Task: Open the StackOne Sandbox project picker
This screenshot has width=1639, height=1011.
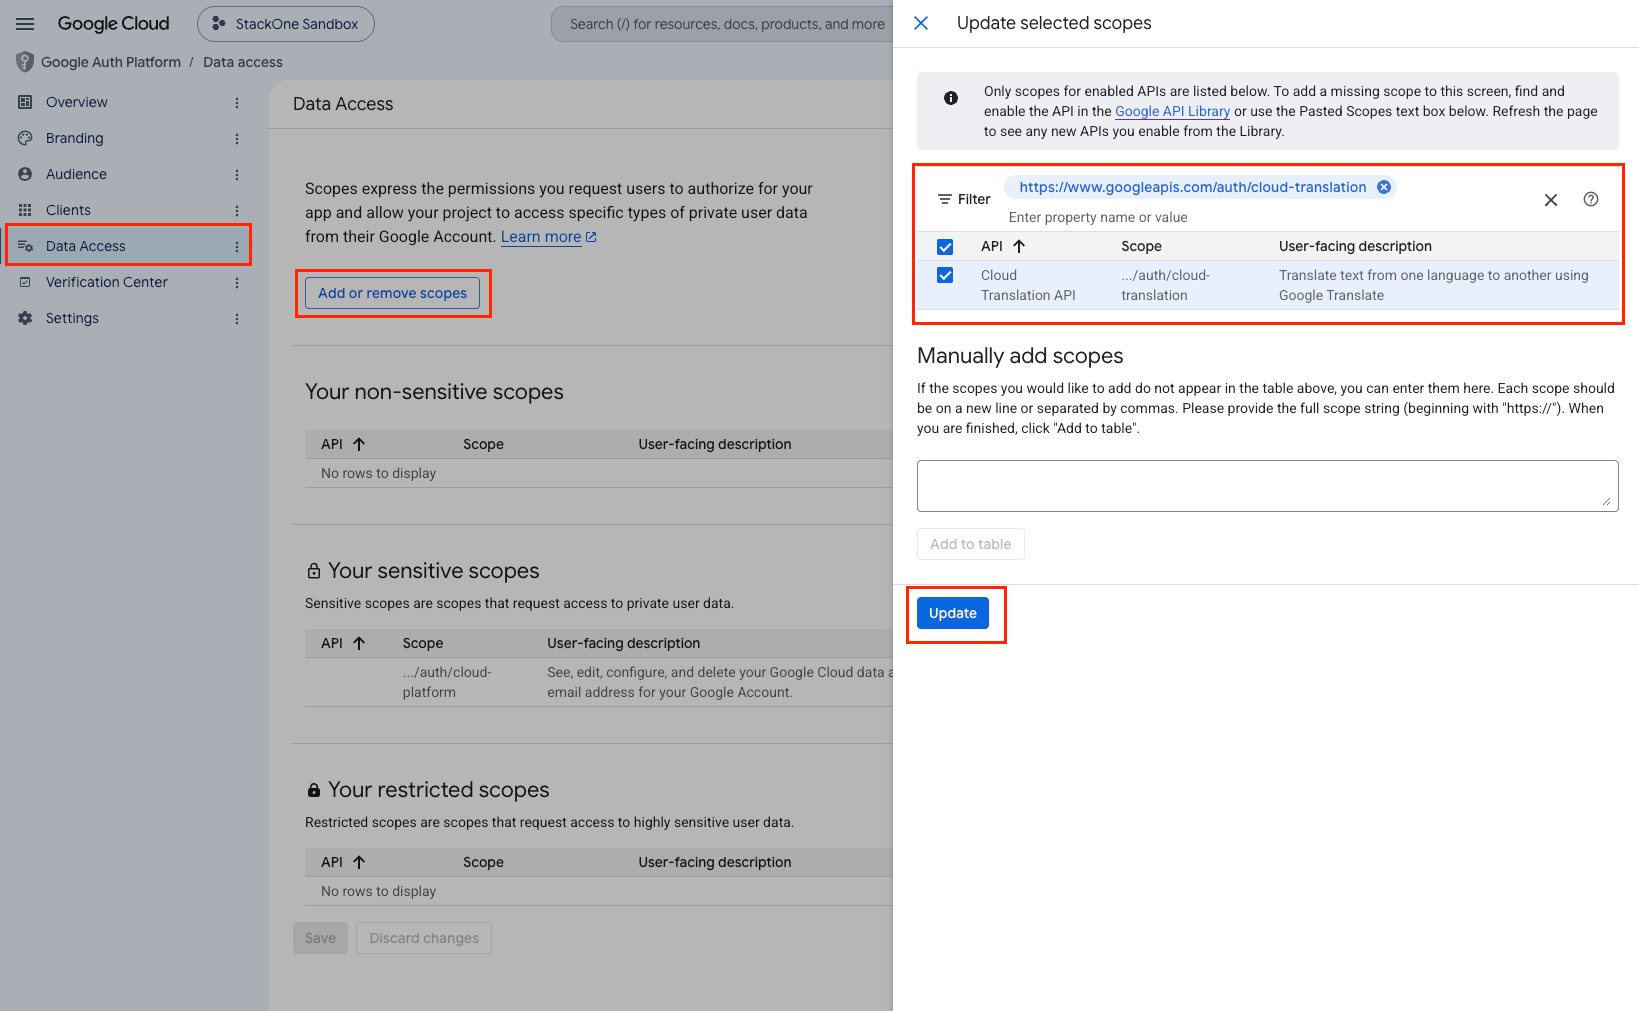Action: (286, 24)
